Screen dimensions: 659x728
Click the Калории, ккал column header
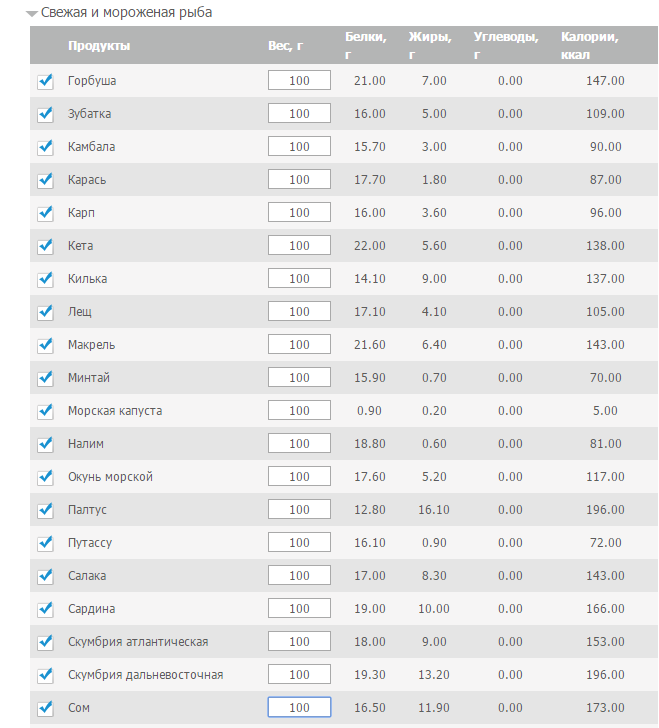pos(589,46)
